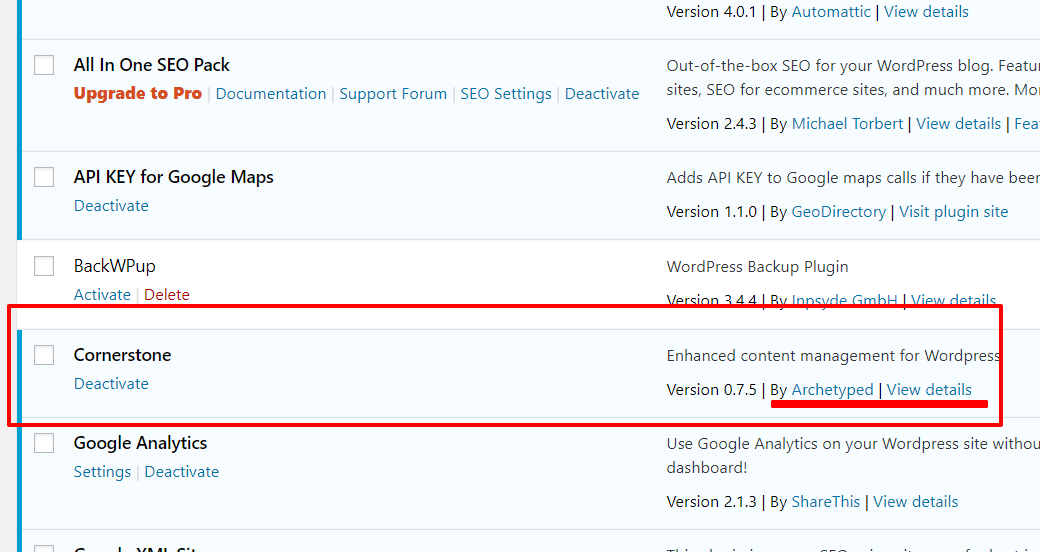
Task: View details for Cornerstone plugin
Action: point(929,390)
